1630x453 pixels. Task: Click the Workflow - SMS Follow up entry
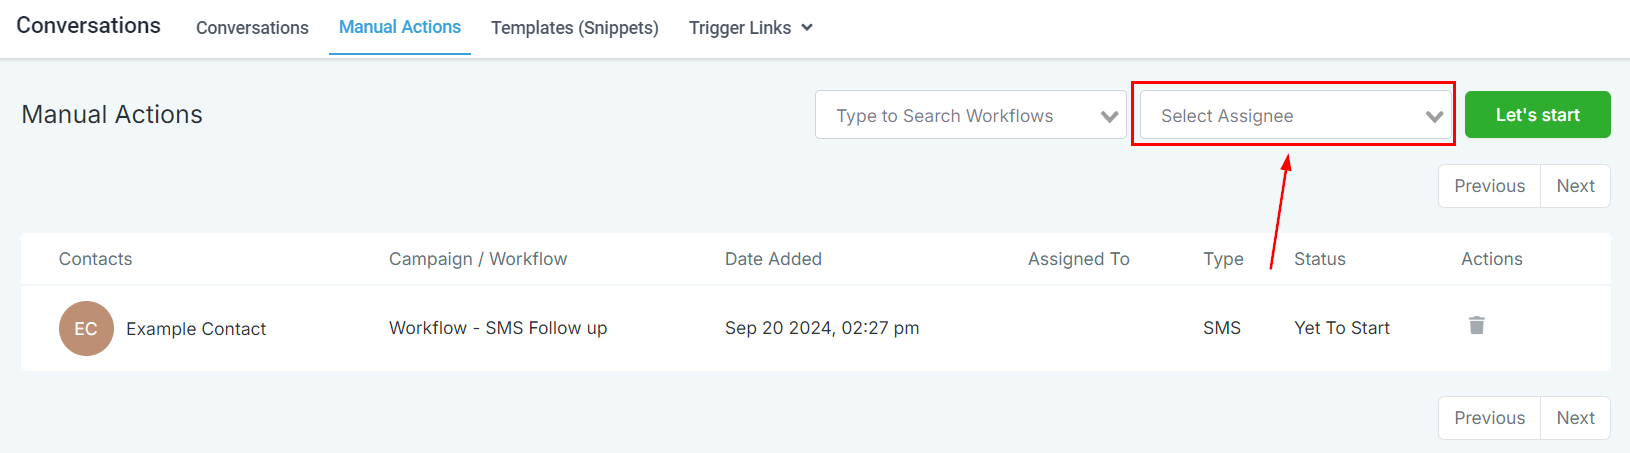(498, 328)
